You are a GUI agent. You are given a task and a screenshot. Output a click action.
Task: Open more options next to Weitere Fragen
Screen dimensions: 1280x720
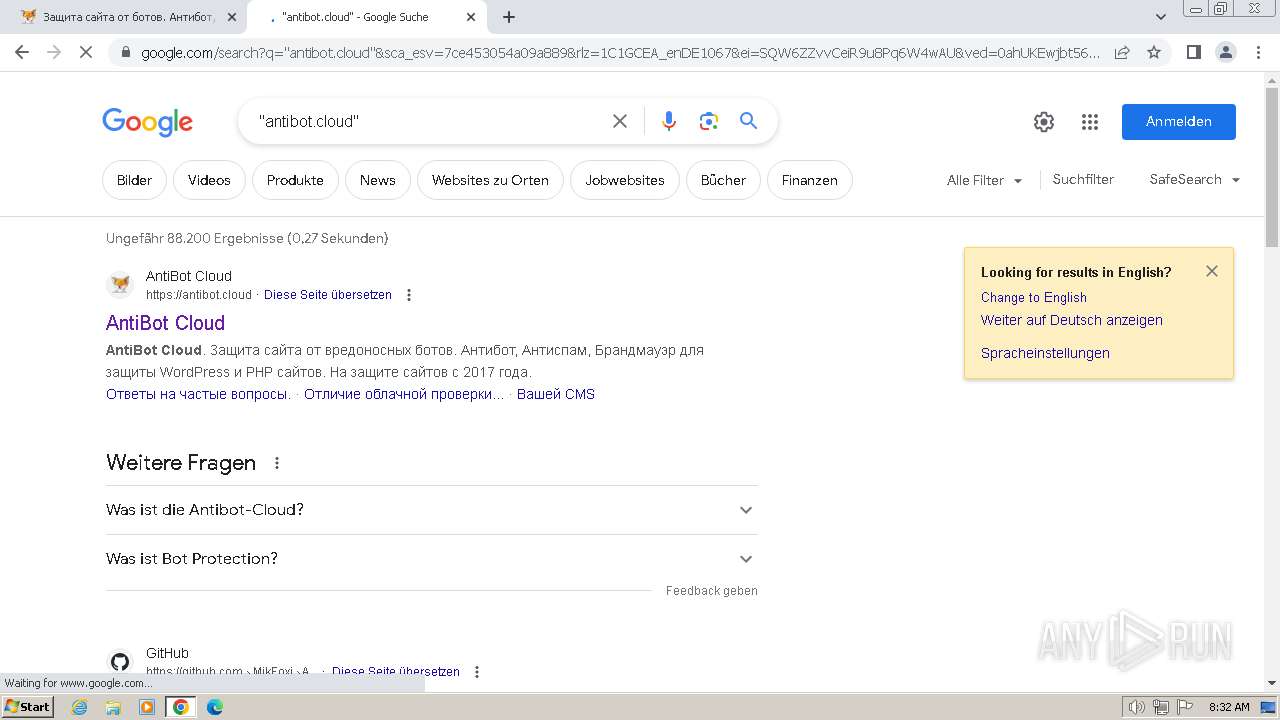point(277,463)
